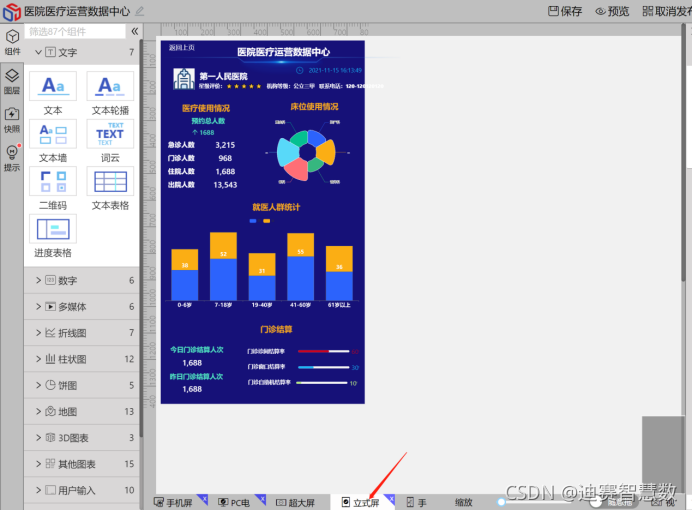Screen dimensions: 693x511
Task: Click the 住院人数 value 1,688
Action: tap(225, 172)
